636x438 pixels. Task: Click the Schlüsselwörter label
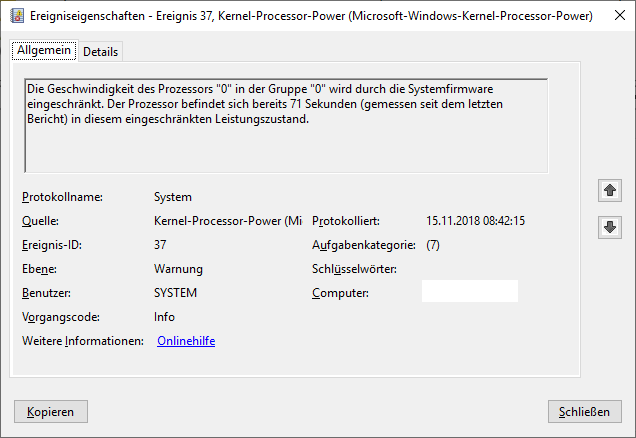(355, 269)
